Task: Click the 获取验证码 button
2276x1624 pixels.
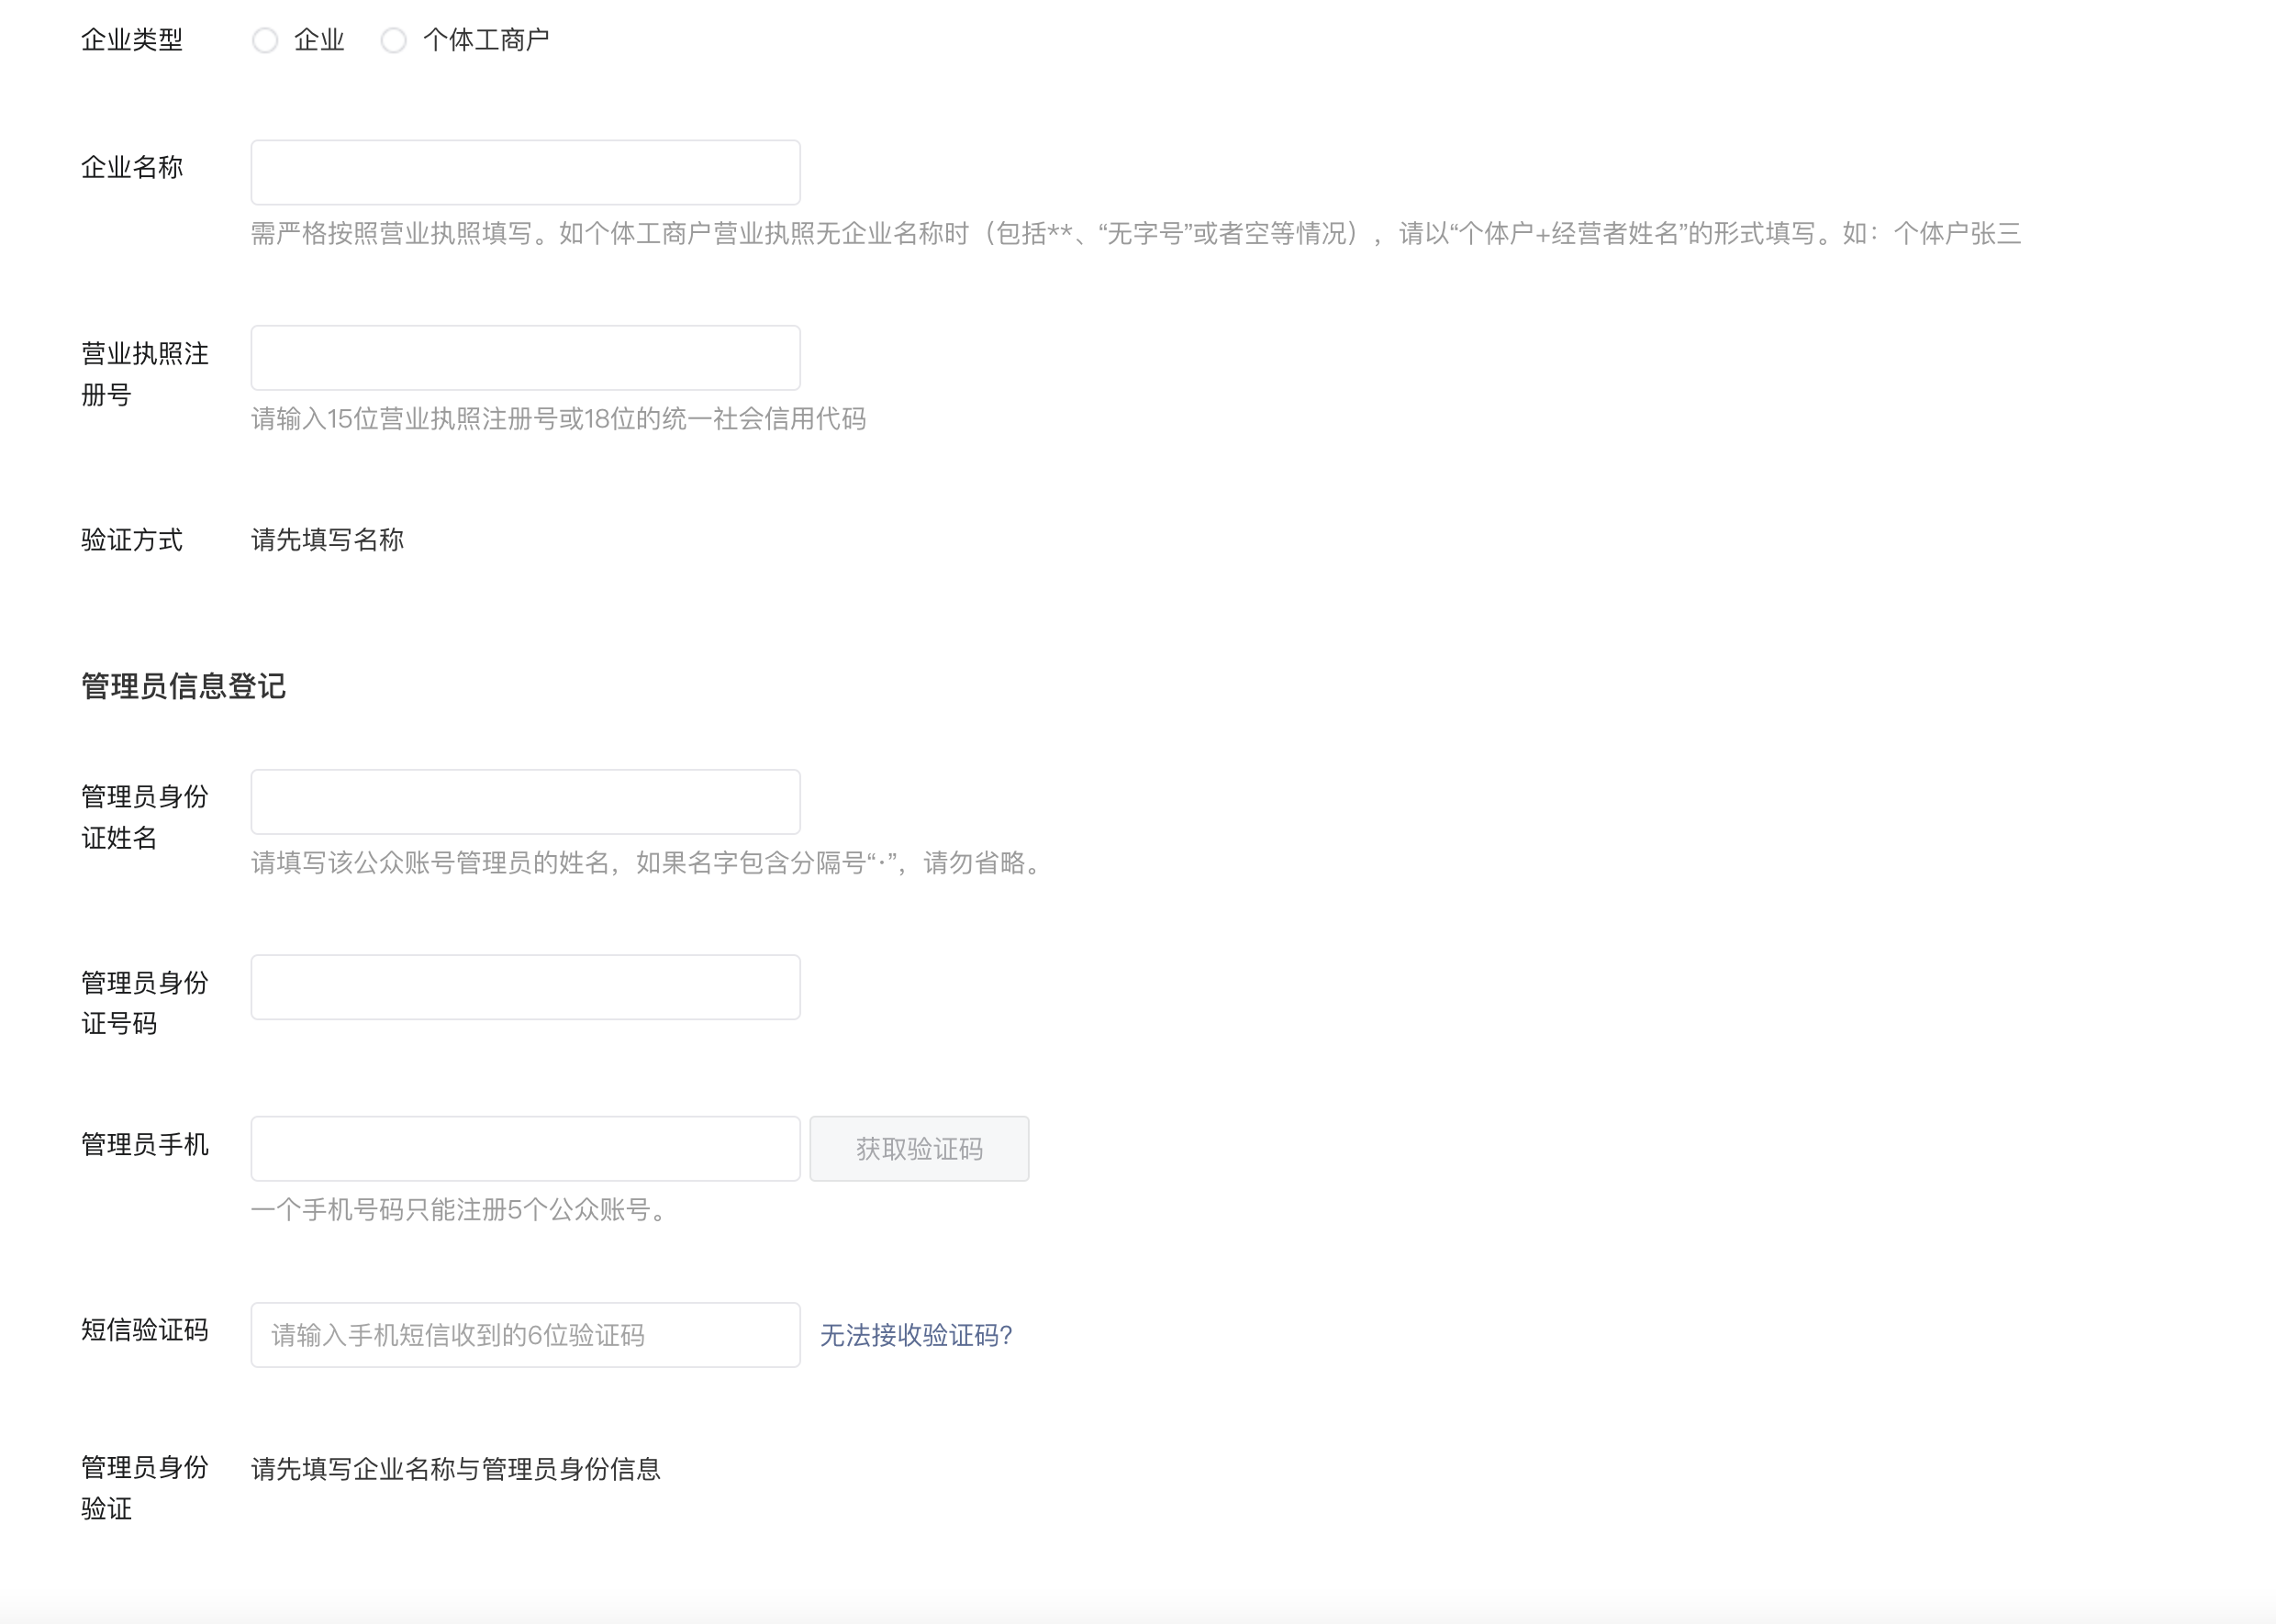Action: 919,1148
